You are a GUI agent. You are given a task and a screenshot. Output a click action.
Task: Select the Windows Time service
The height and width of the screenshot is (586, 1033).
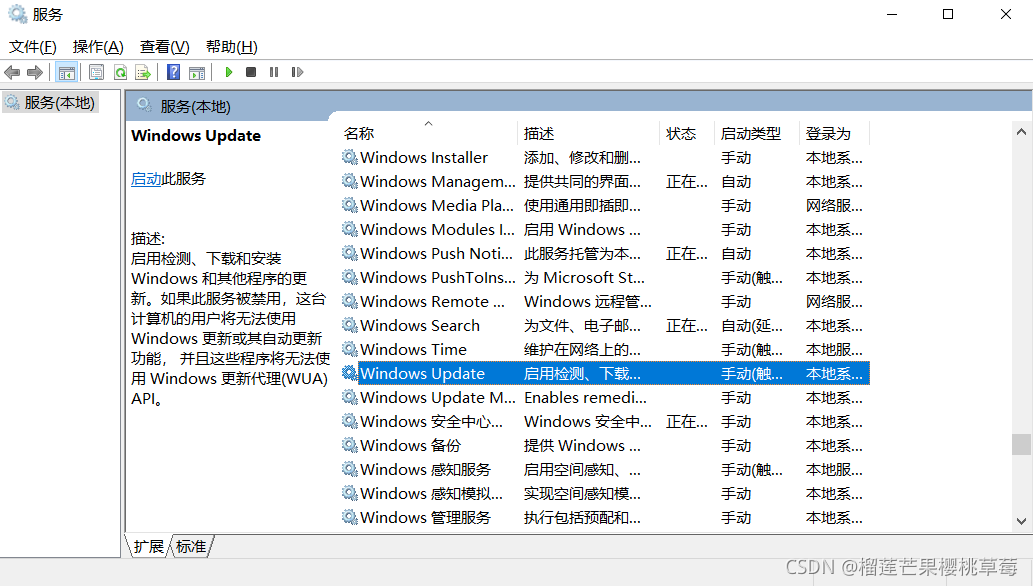click(x=413, y=349)
